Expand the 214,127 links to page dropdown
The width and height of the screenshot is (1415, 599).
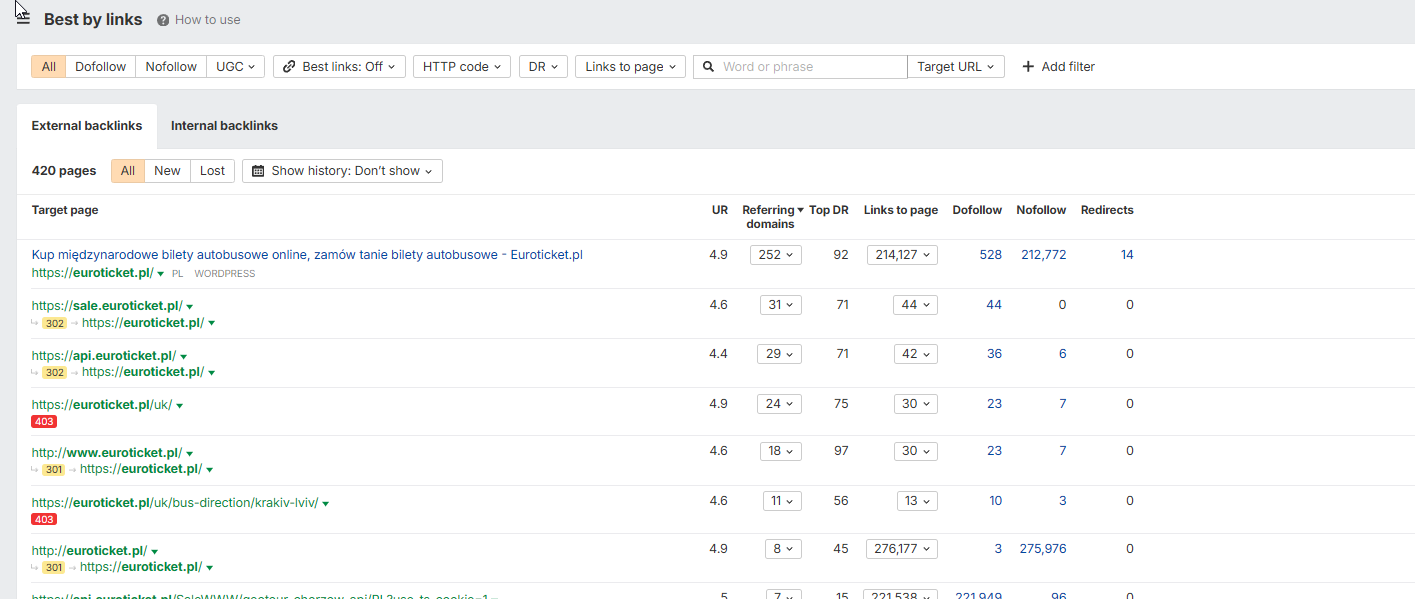[902, 255]
